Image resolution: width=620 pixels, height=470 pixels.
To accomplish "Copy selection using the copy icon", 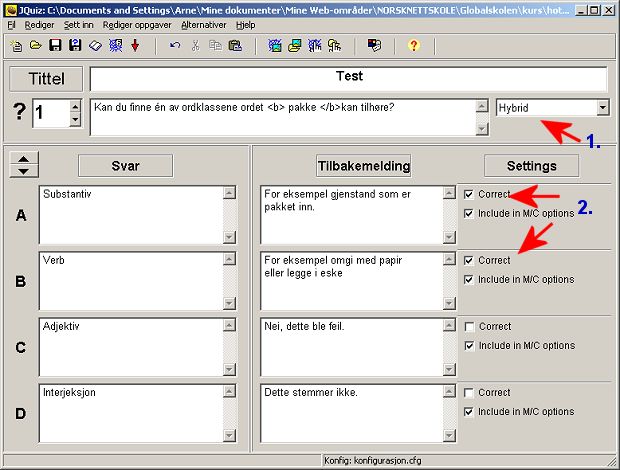I will click(x=215, y=46).
